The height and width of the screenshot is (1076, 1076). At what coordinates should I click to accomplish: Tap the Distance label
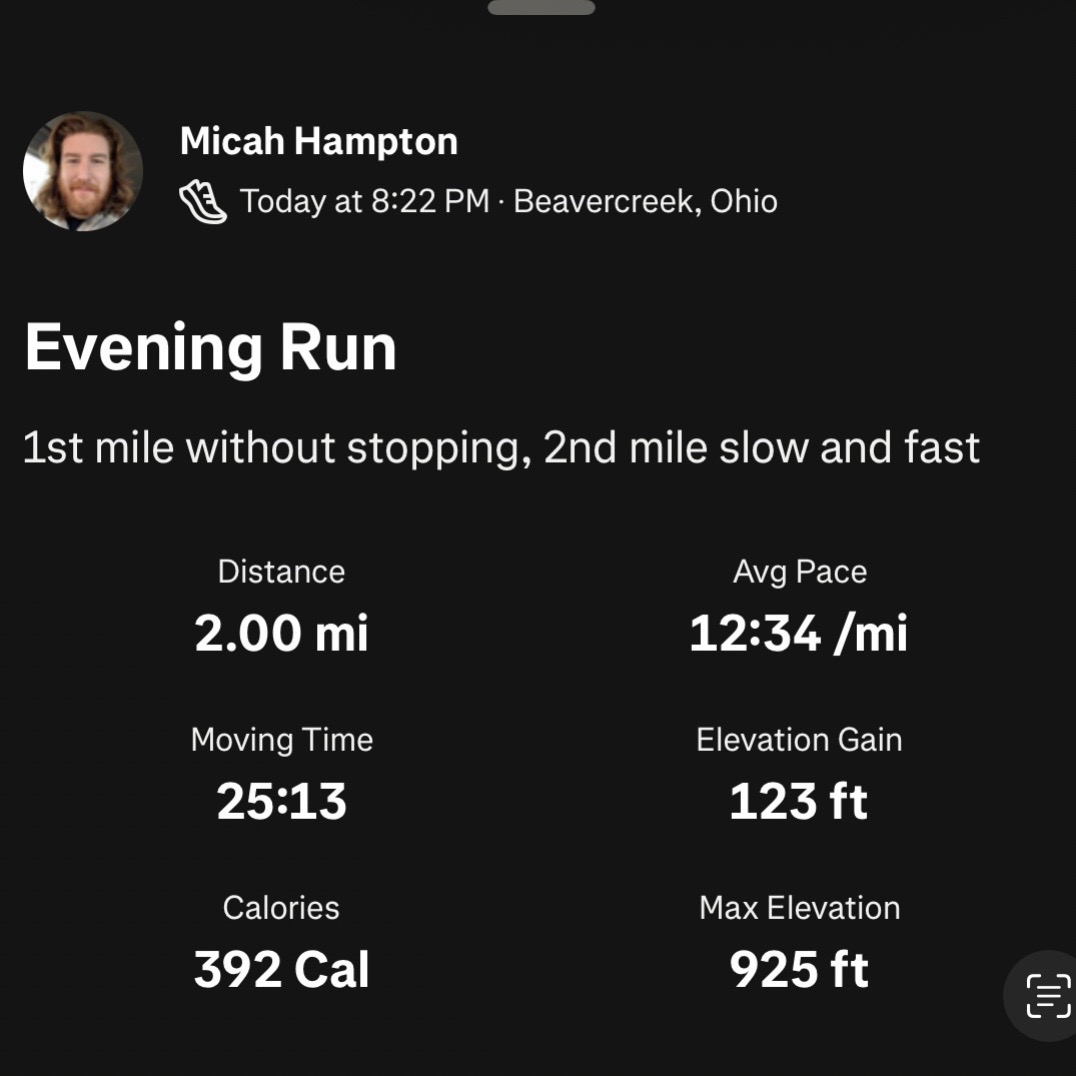[x=281, y=572]
